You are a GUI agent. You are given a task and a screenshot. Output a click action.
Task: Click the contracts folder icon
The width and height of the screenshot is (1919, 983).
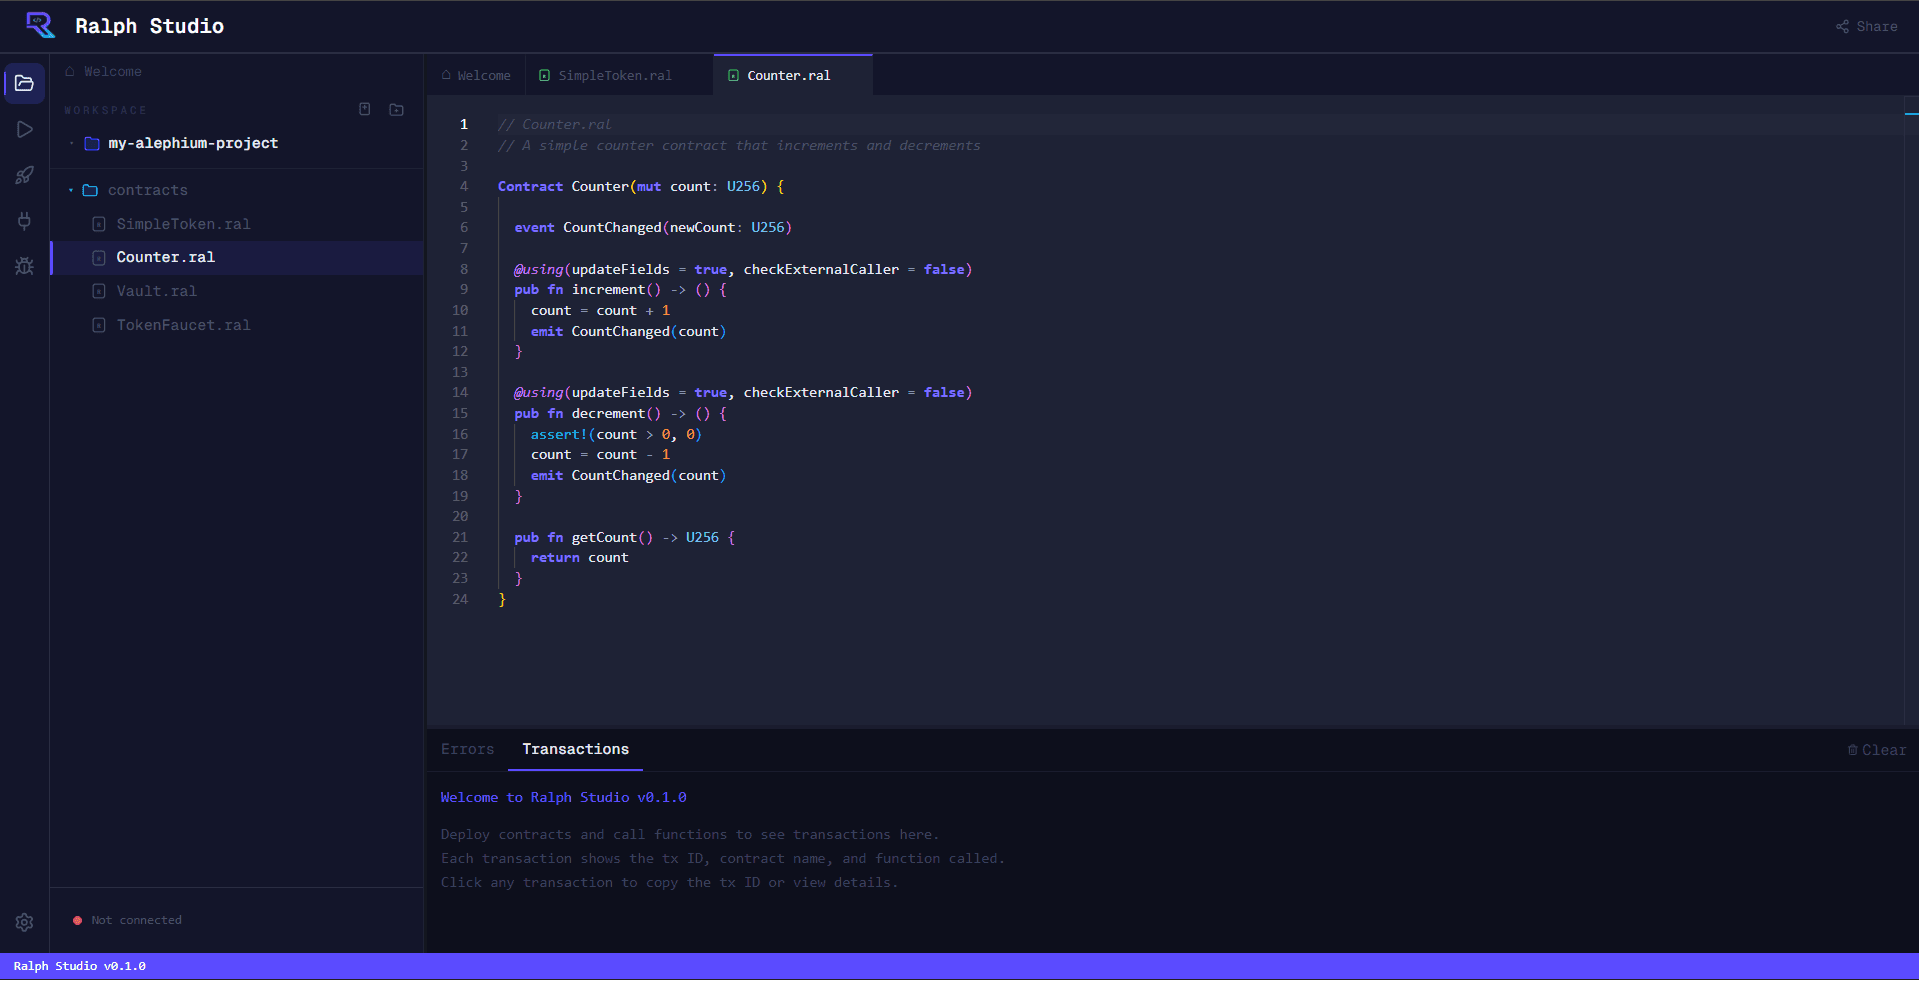click(x=90, y=190)
